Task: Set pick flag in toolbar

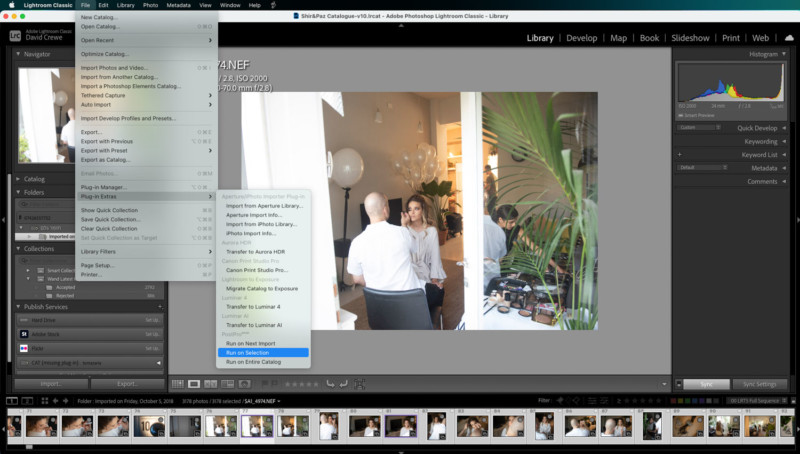Action: coord(265,384)
